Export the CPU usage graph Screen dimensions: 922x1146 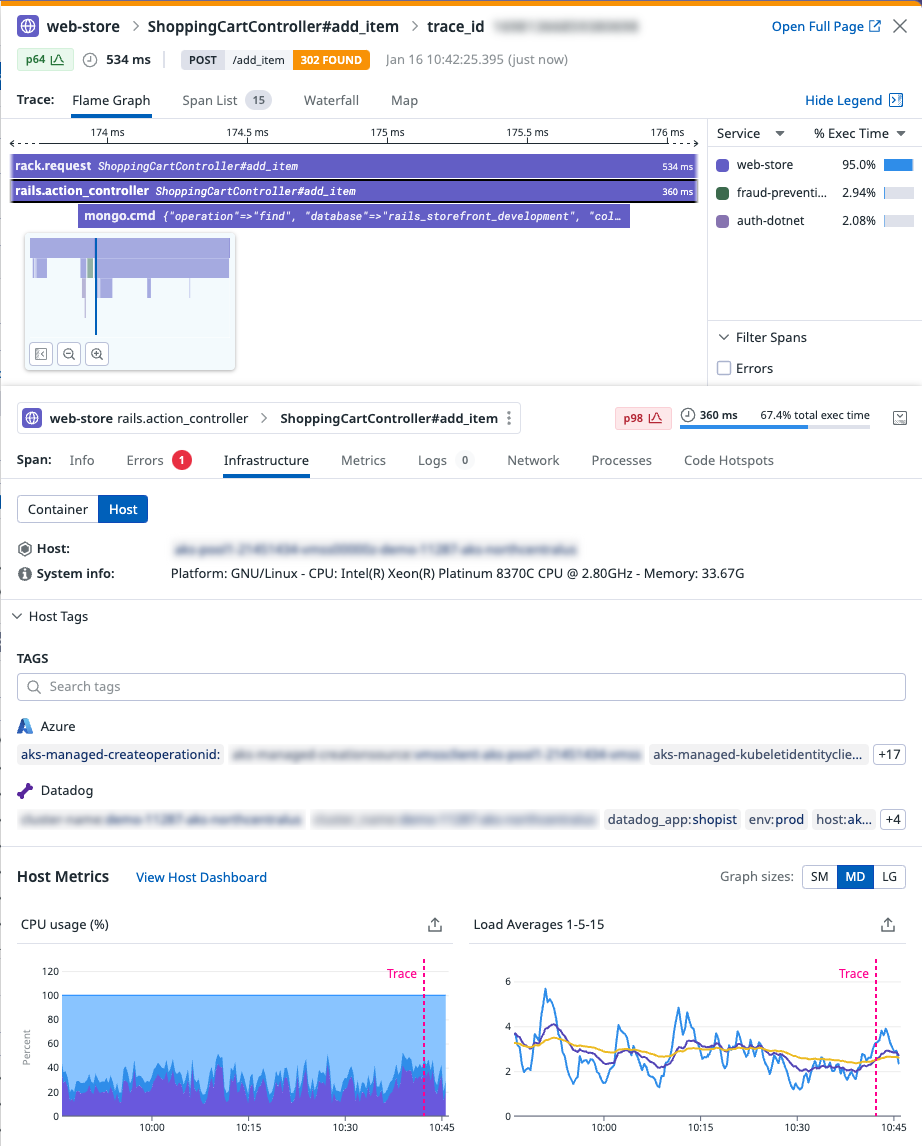[x=435, y=925]
